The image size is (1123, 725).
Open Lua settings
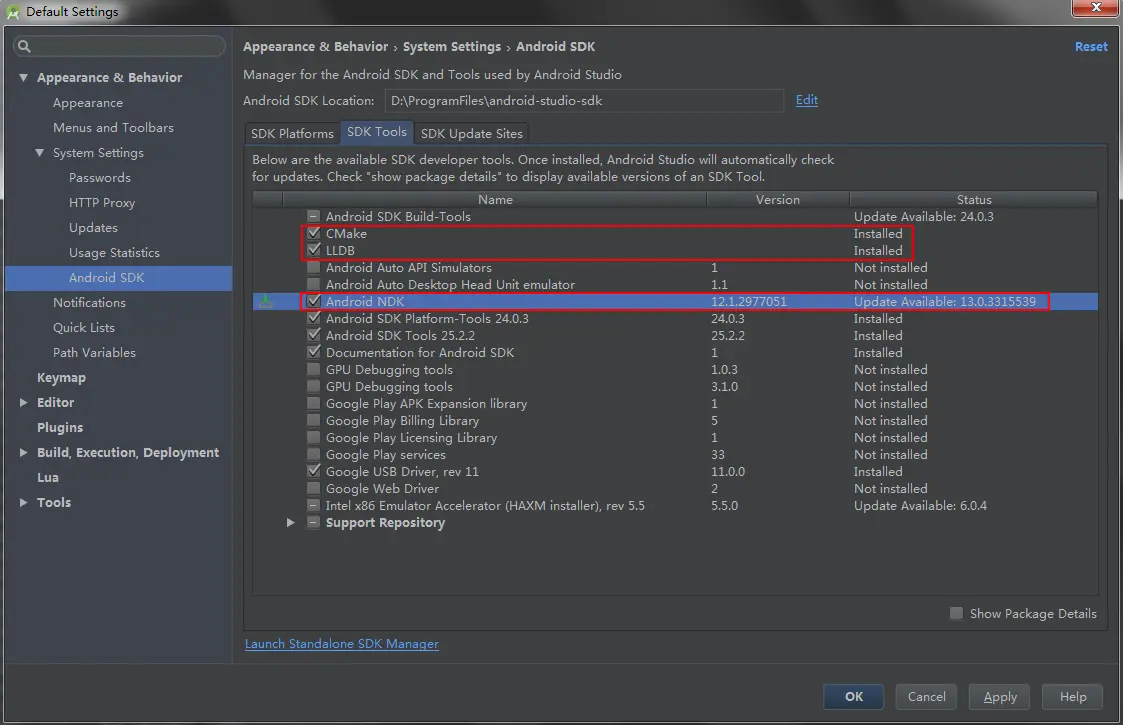(x=47, y=478)
